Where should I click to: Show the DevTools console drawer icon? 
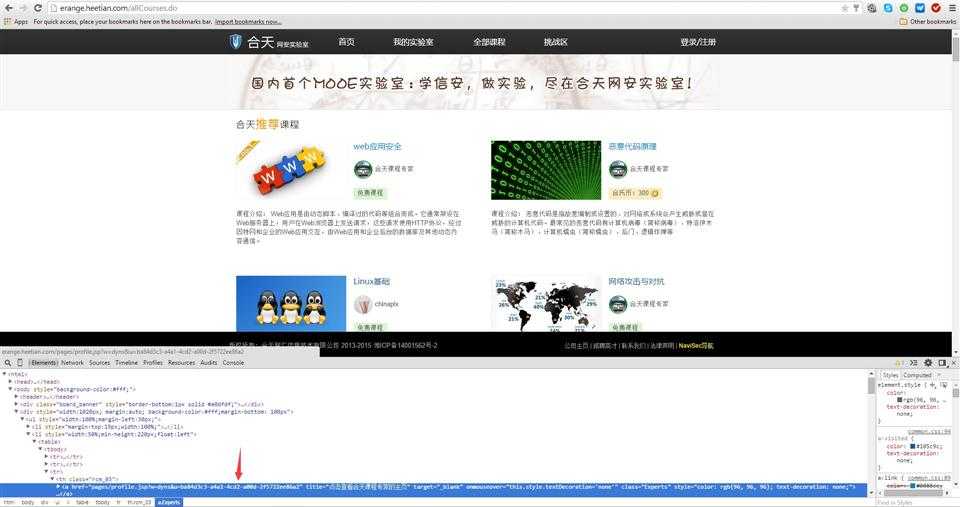click(x=913, y=362)
